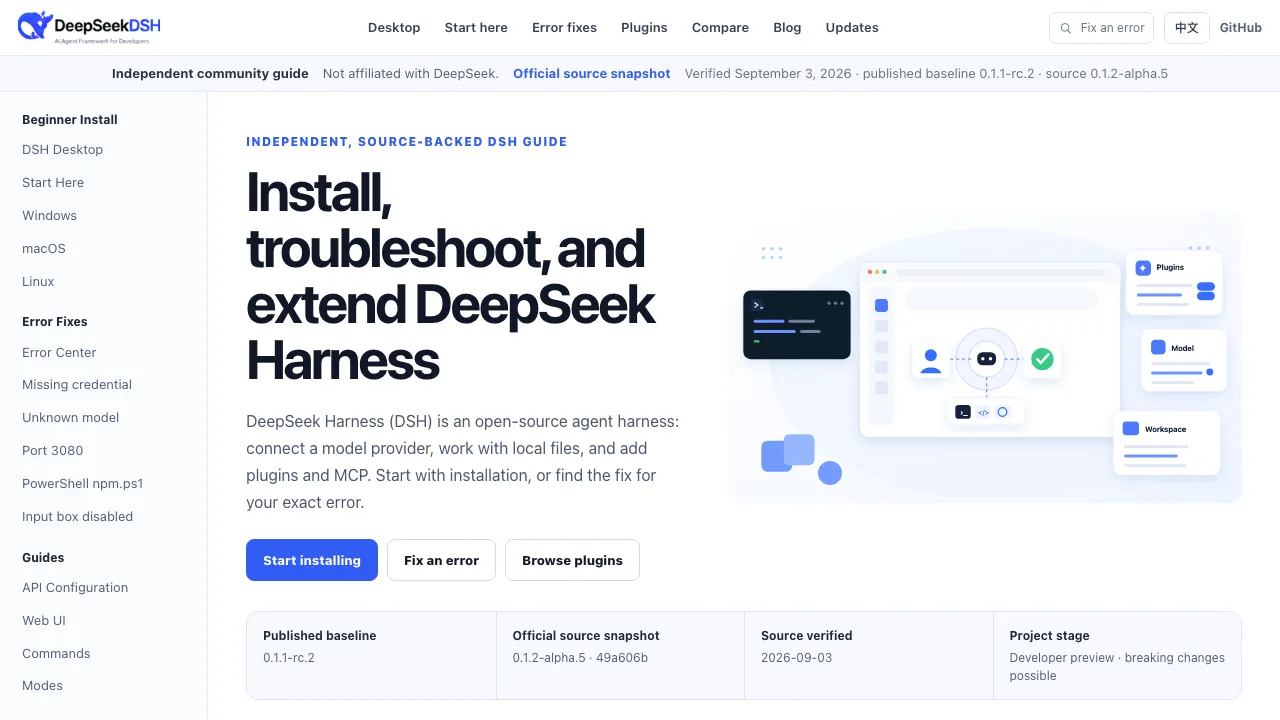This screenshot has height=720, width=1280.
Task: Click the user avatar icon in illustration
Action: pos(931,360)
